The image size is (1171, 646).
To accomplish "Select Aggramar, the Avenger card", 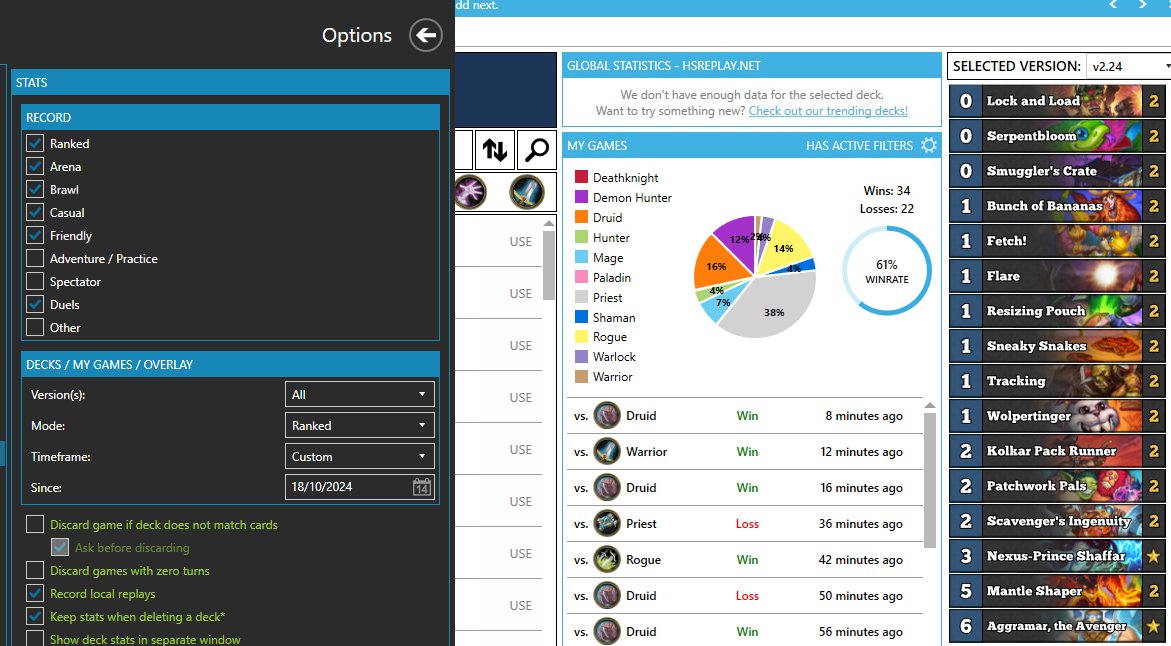I will (1057, 626).
